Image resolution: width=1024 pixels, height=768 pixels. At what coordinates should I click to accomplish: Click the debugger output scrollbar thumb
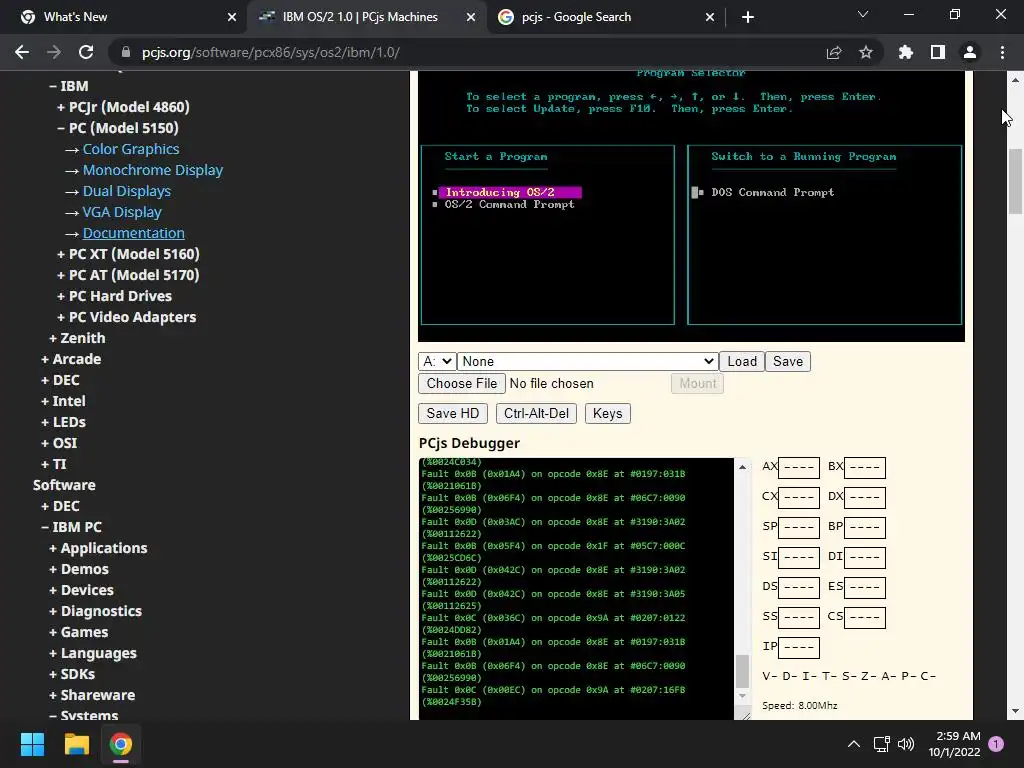742,671
